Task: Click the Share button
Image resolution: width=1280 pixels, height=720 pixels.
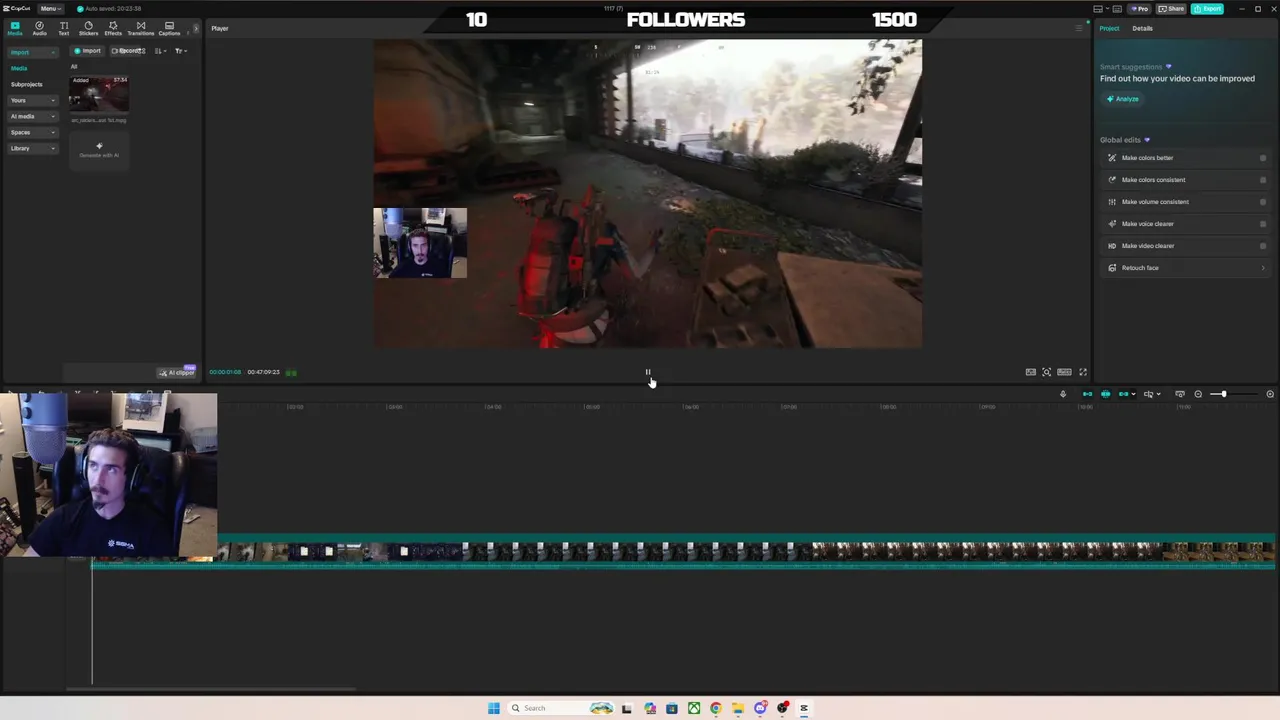Action: pyautogui.click(x=1171, y=9)
